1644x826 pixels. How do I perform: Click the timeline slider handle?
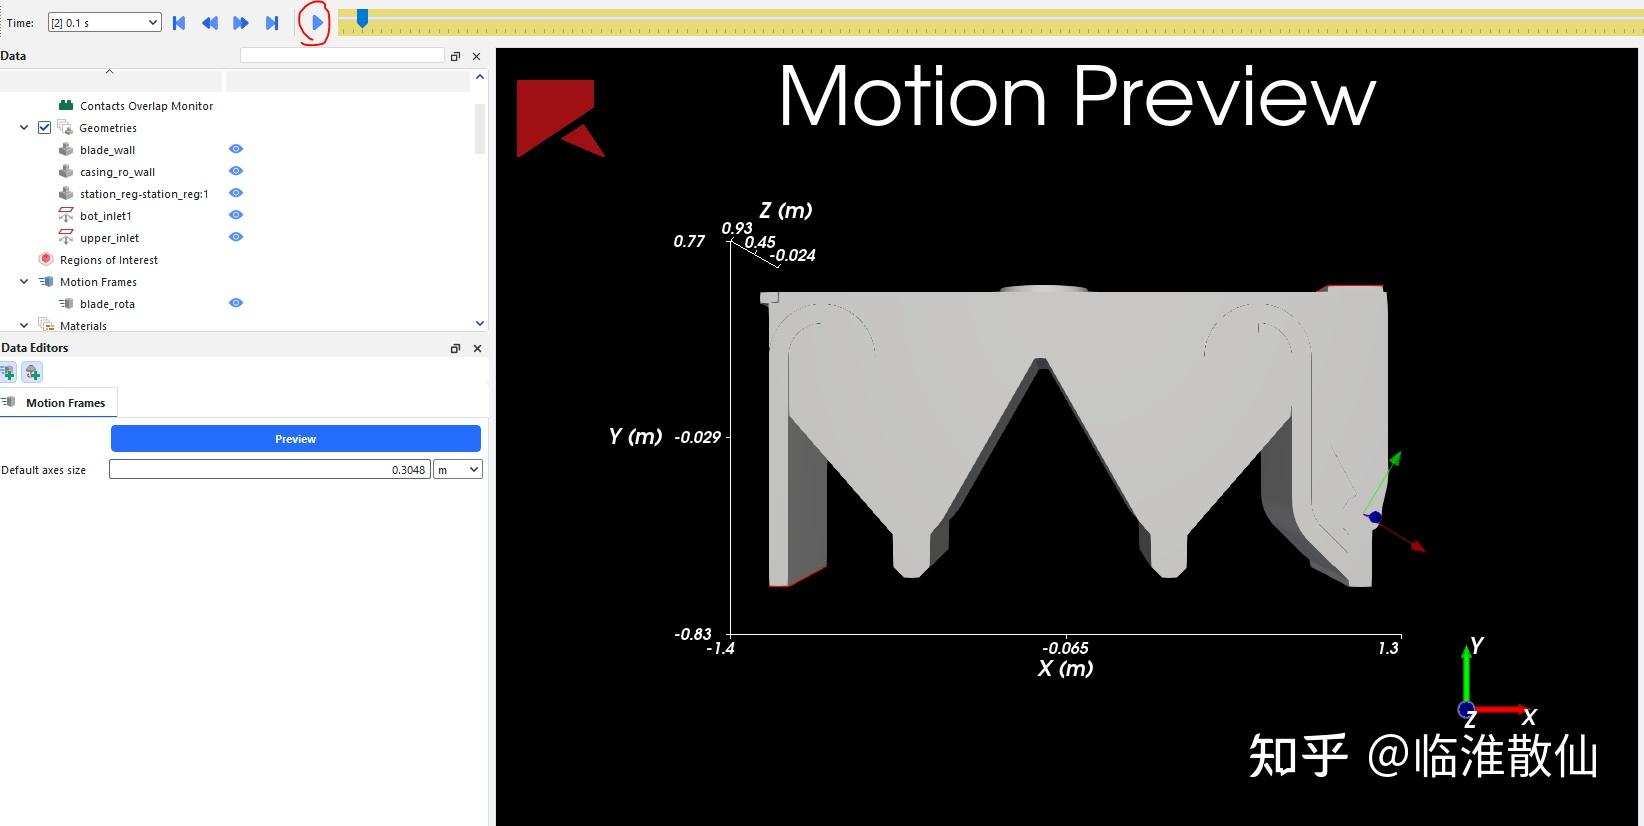coord(362,17)
